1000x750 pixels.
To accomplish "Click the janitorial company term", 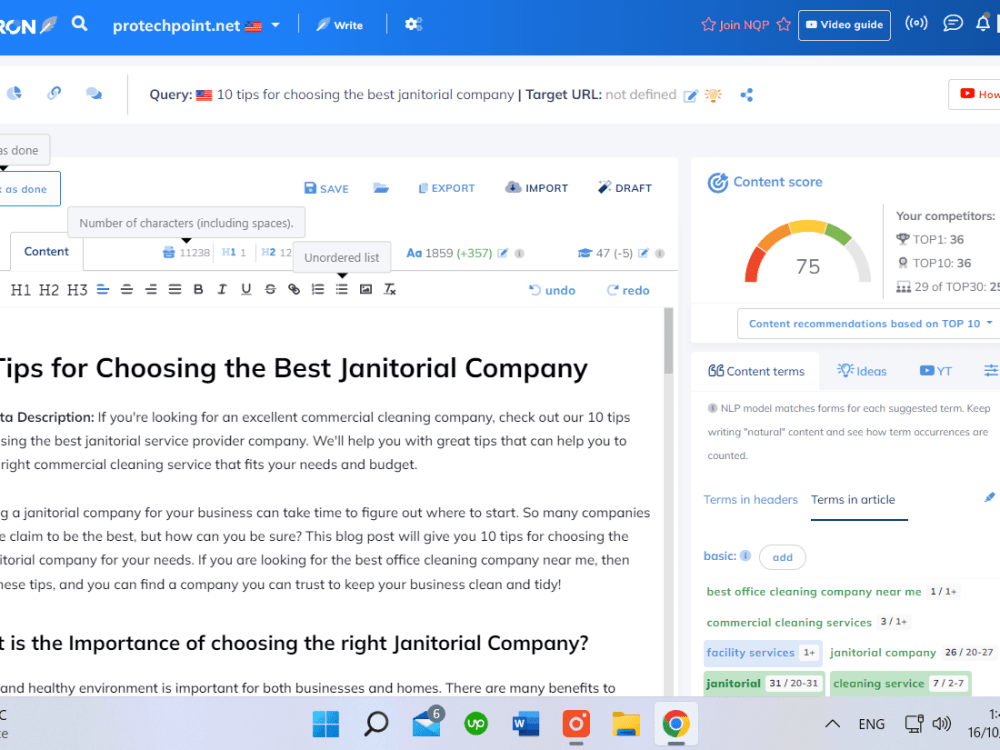I will point(883,652).
